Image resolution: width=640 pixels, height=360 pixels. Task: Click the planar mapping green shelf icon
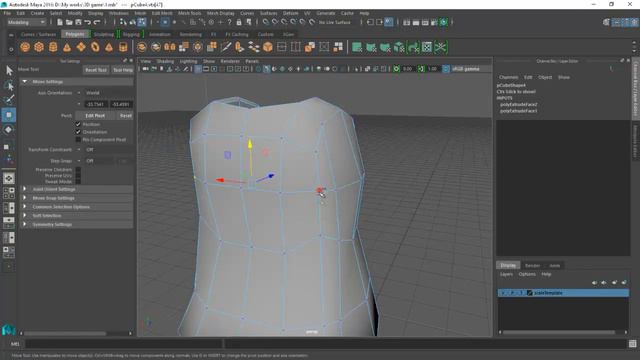[357, 47]
